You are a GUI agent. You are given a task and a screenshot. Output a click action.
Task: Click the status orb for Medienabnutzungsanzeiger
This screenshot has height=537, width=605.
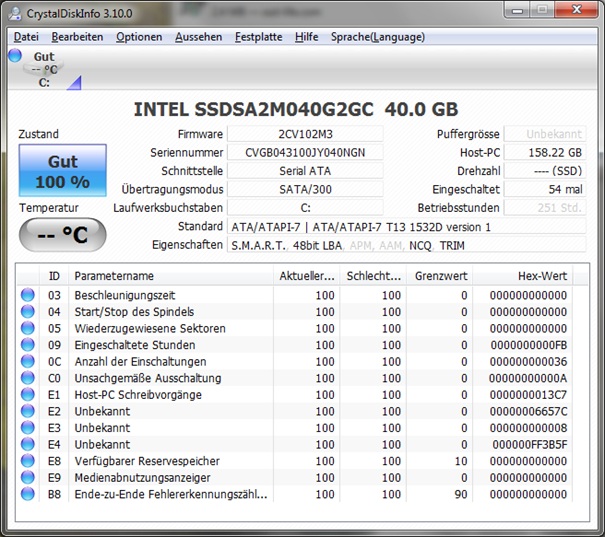28,477
